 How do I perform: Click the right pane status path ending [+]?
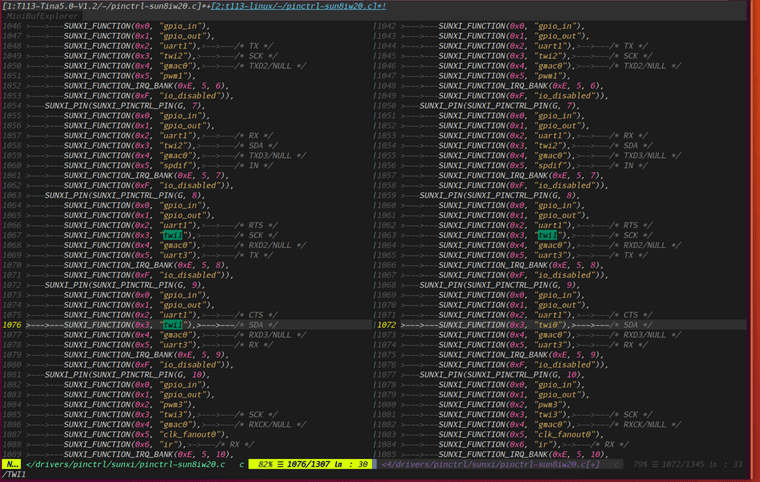click(491, 464)
